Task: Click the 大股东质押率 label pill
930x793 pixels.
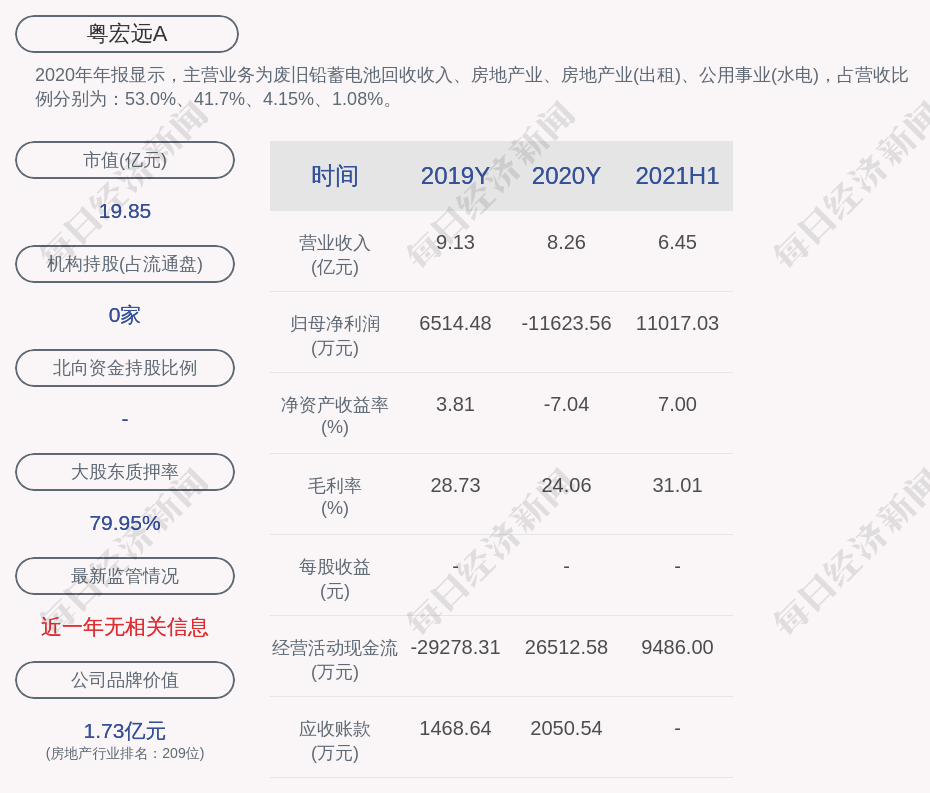Action: [x=125, y=472]
